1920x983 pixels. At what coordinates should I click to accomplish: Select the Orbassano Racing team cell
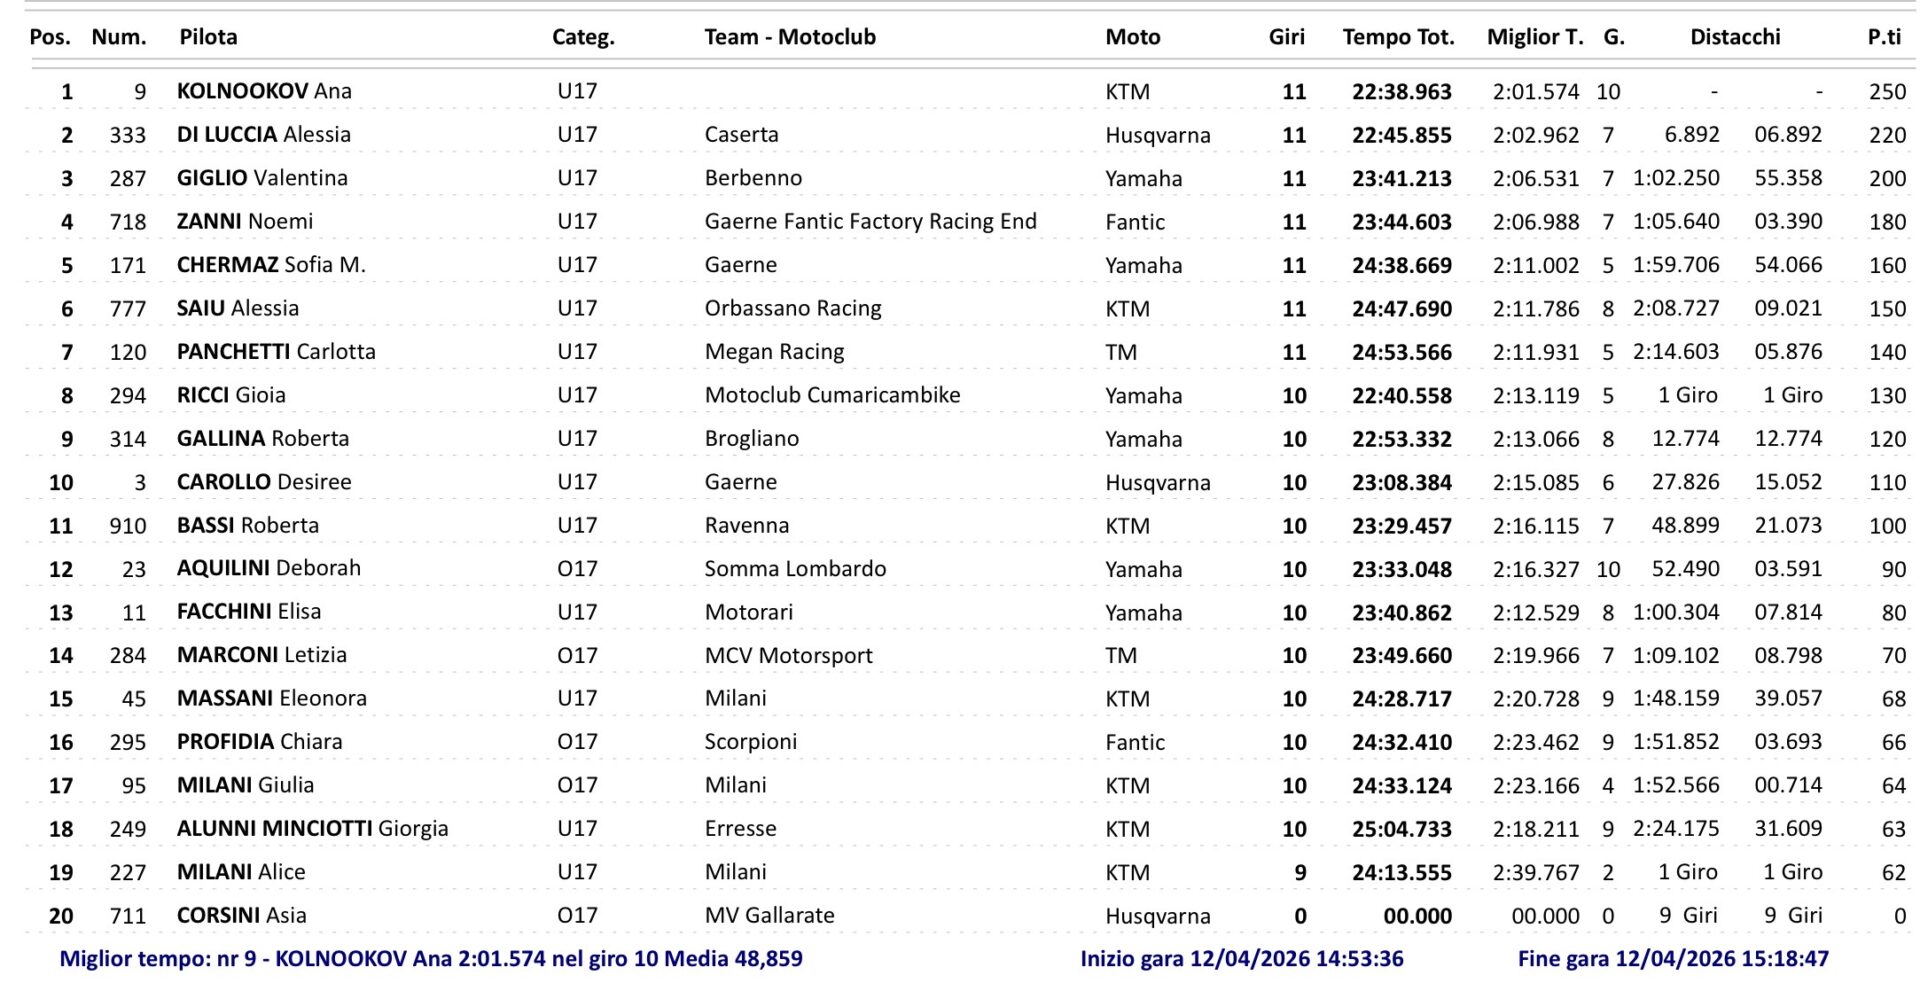click(792, 309)
